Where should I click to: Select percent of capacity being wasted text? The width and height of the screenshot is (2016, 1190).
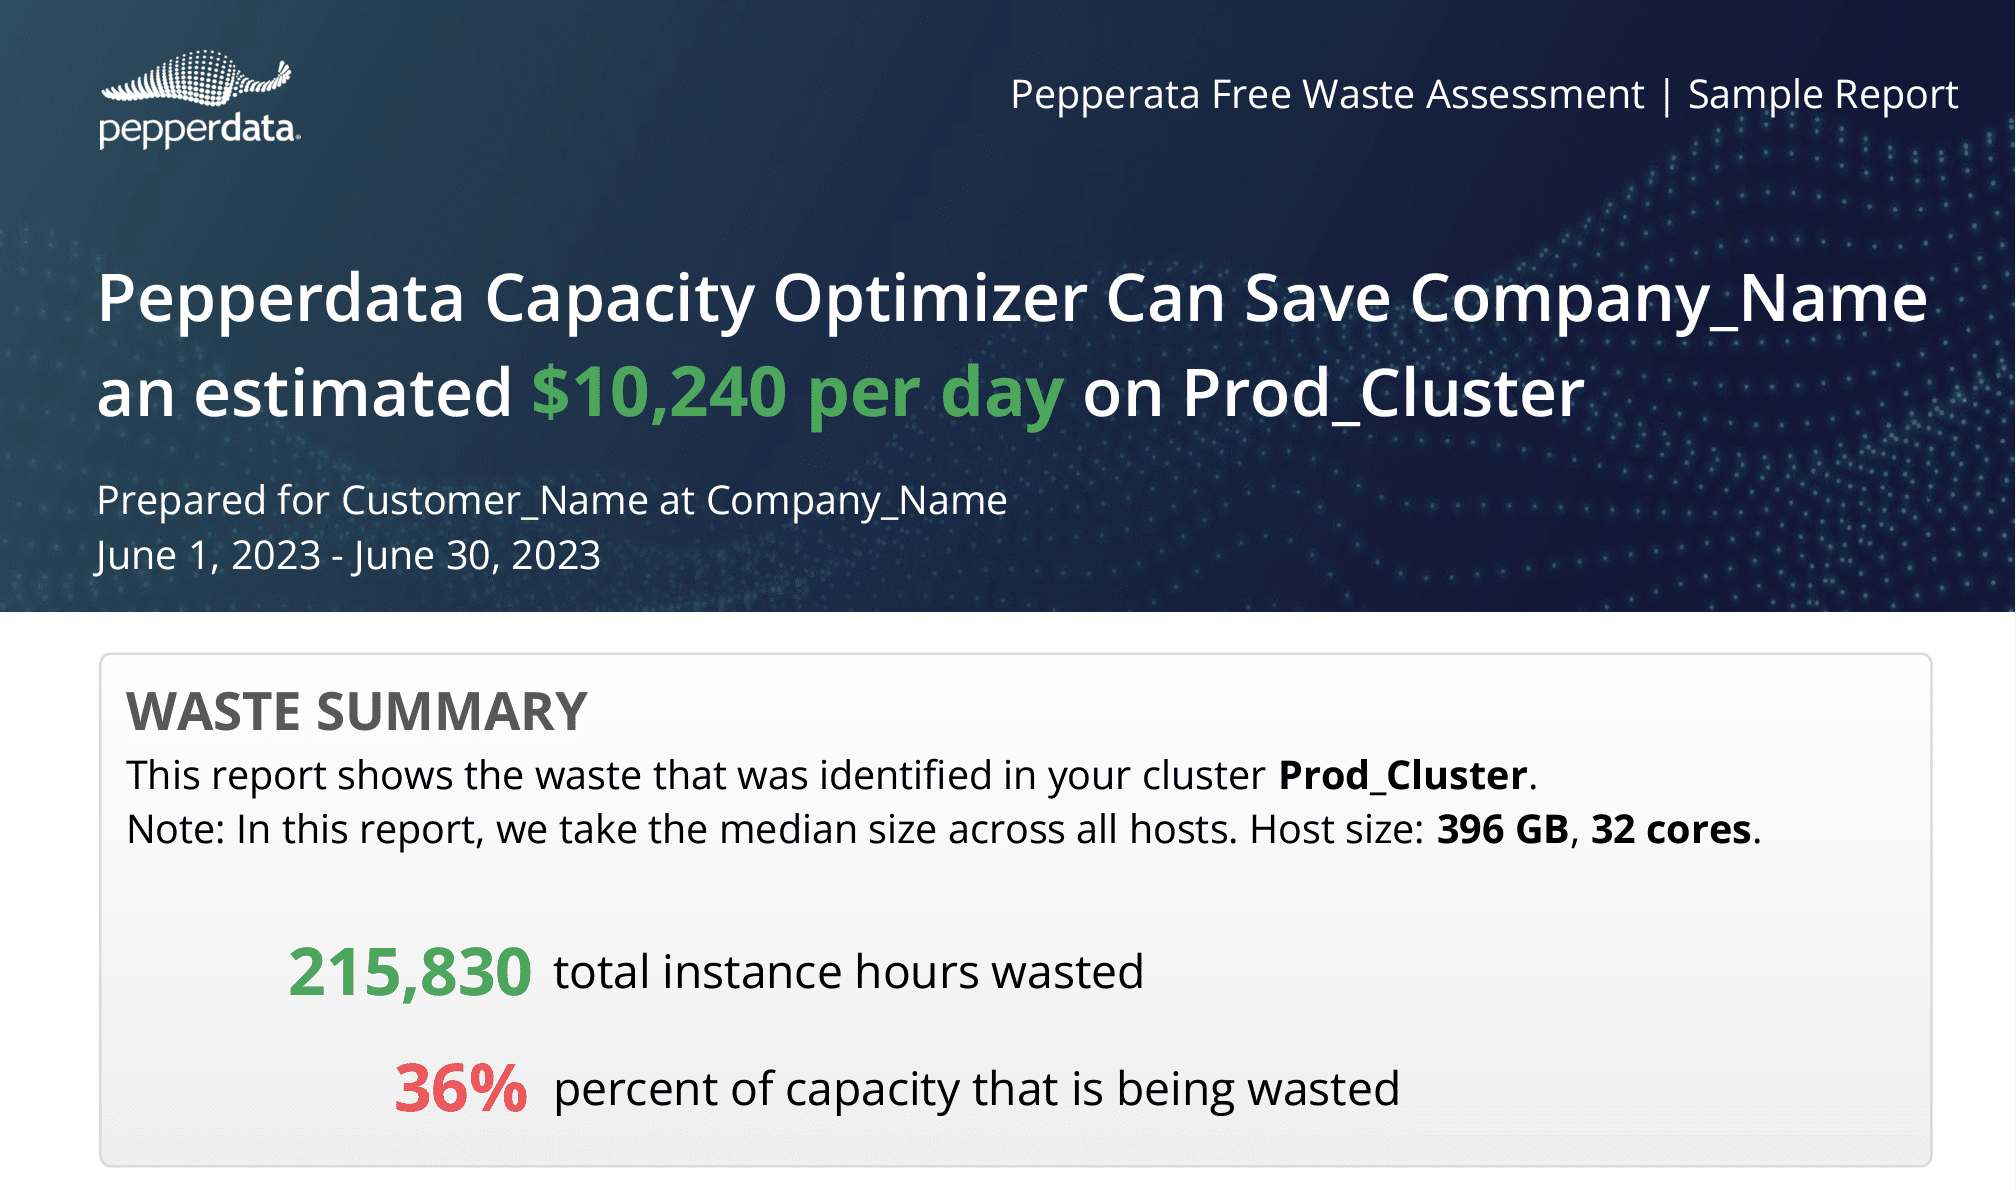[977, 1090]
